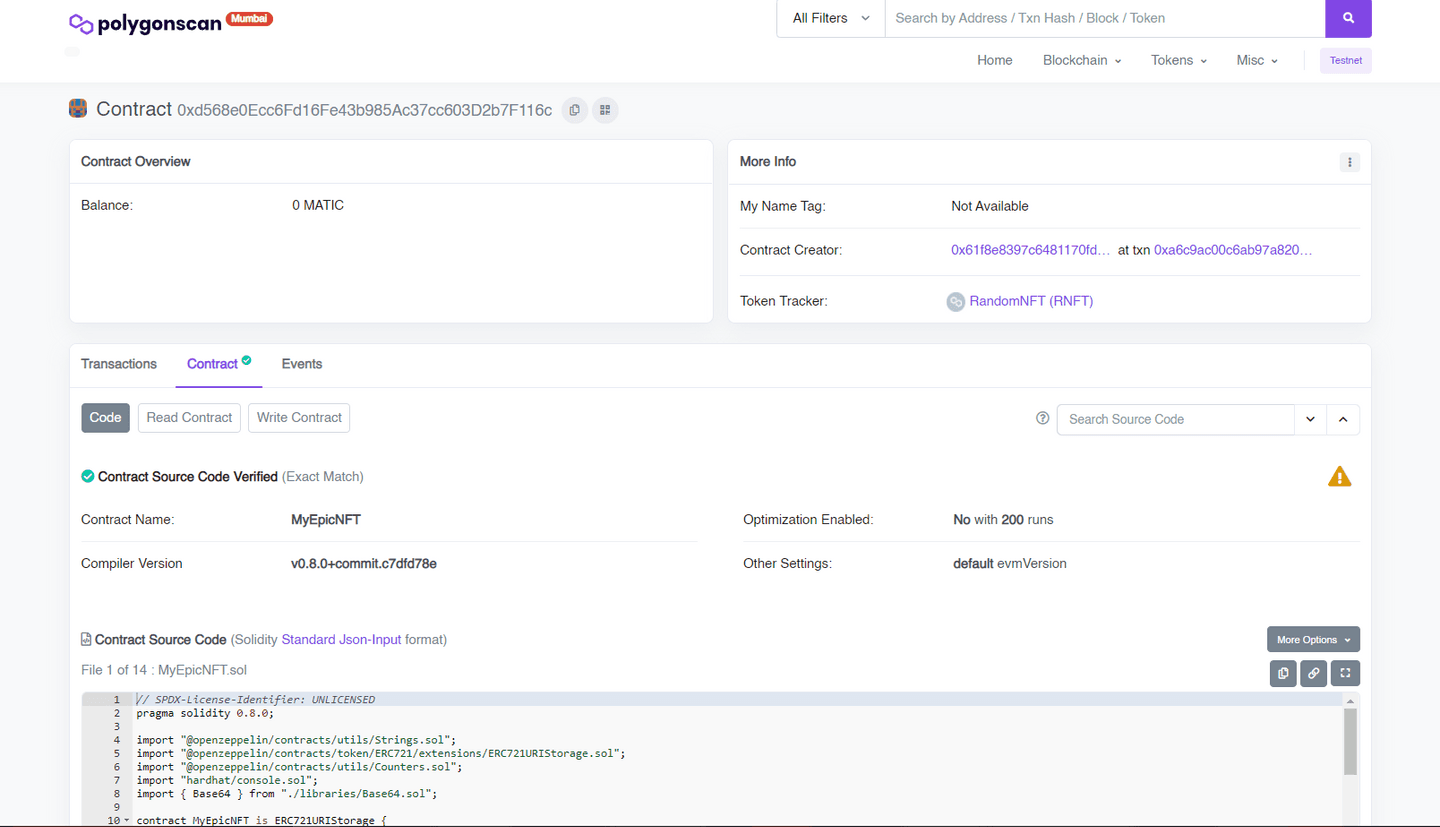Click the SPDX-License-Identifier comment line

point(256,699)
